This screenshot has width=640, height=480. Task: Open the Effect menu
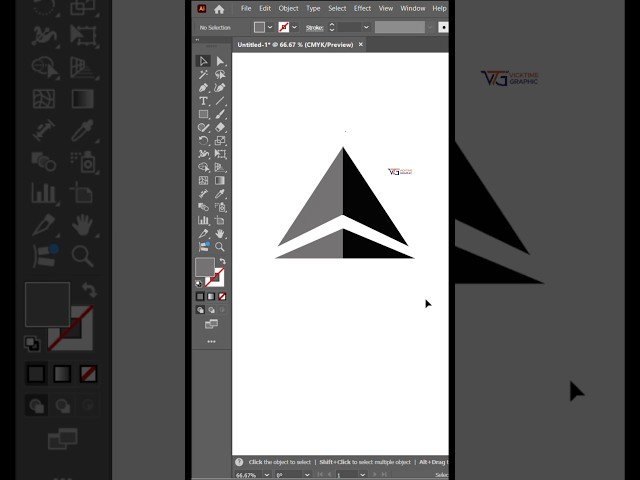[x=362, y=9]
